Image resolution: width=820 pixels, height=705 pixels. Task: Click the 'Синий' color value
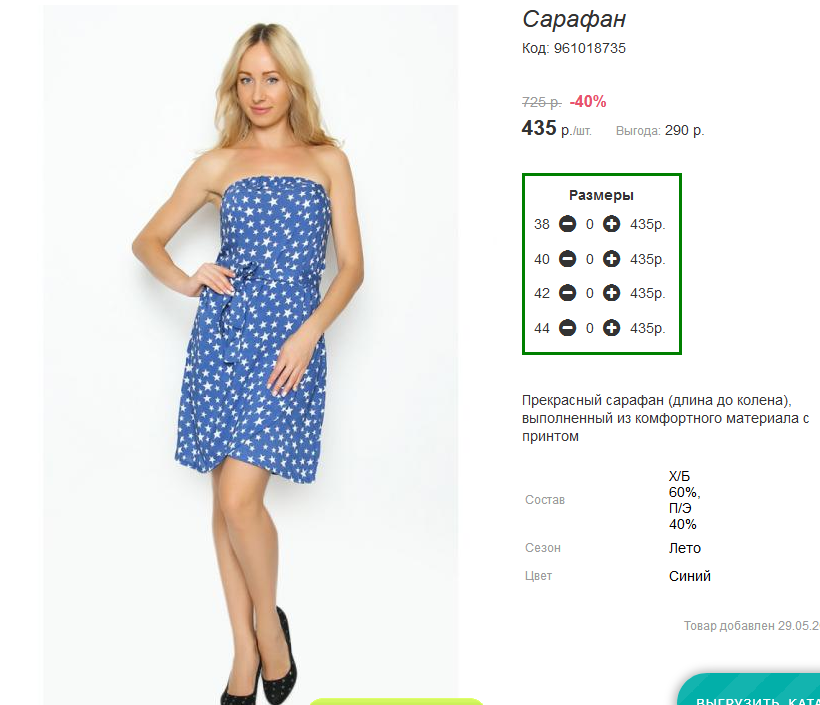689,576
